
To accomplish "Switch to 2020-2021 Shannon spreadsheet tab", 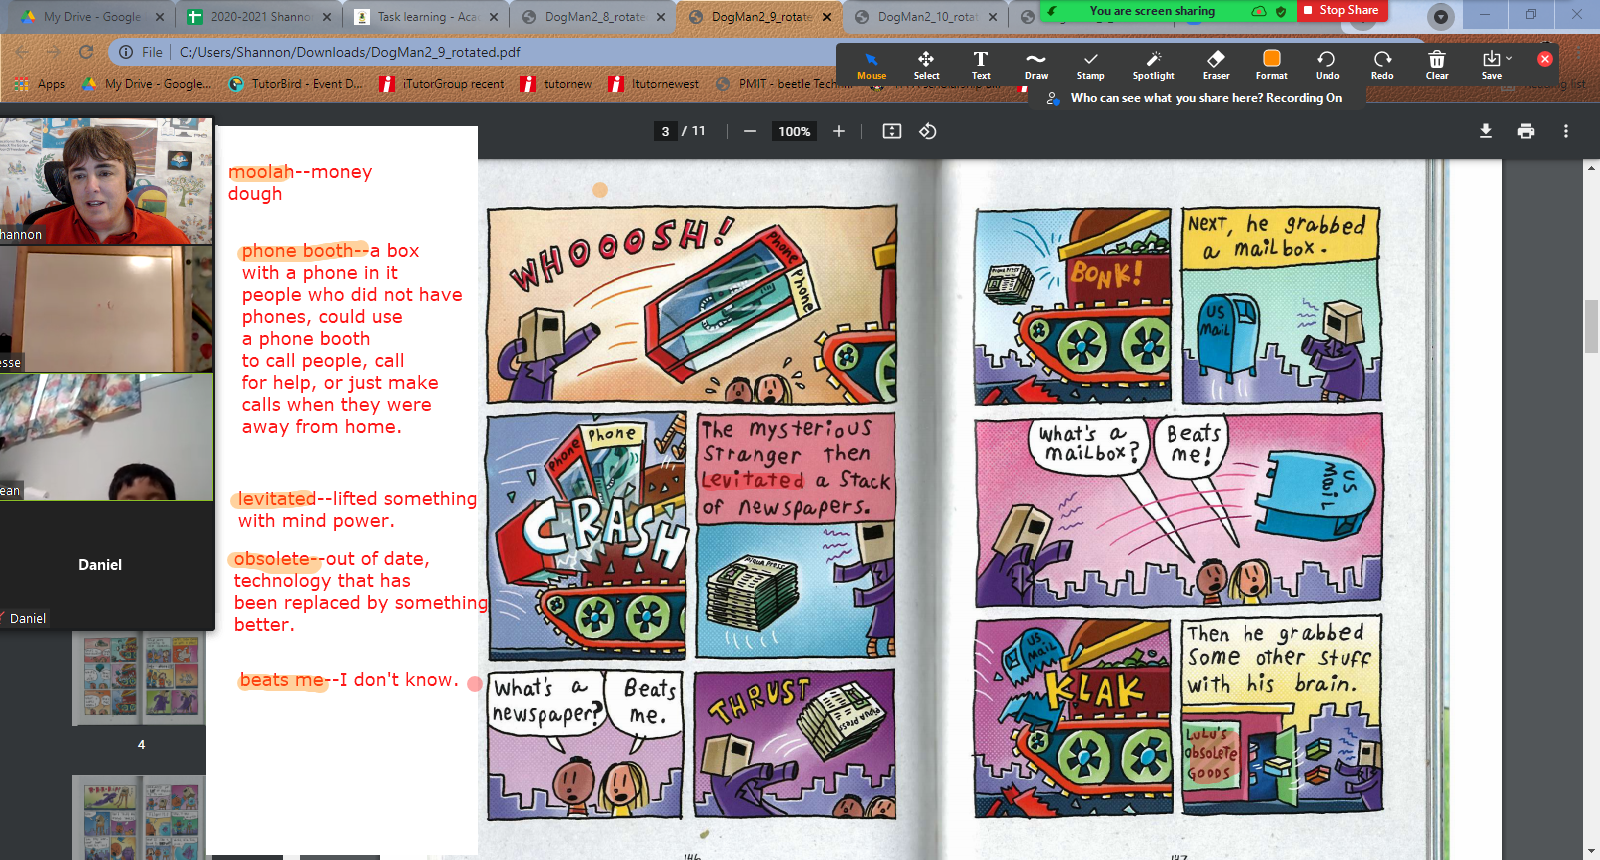I will pyautogui.click(x=260, y=17).
